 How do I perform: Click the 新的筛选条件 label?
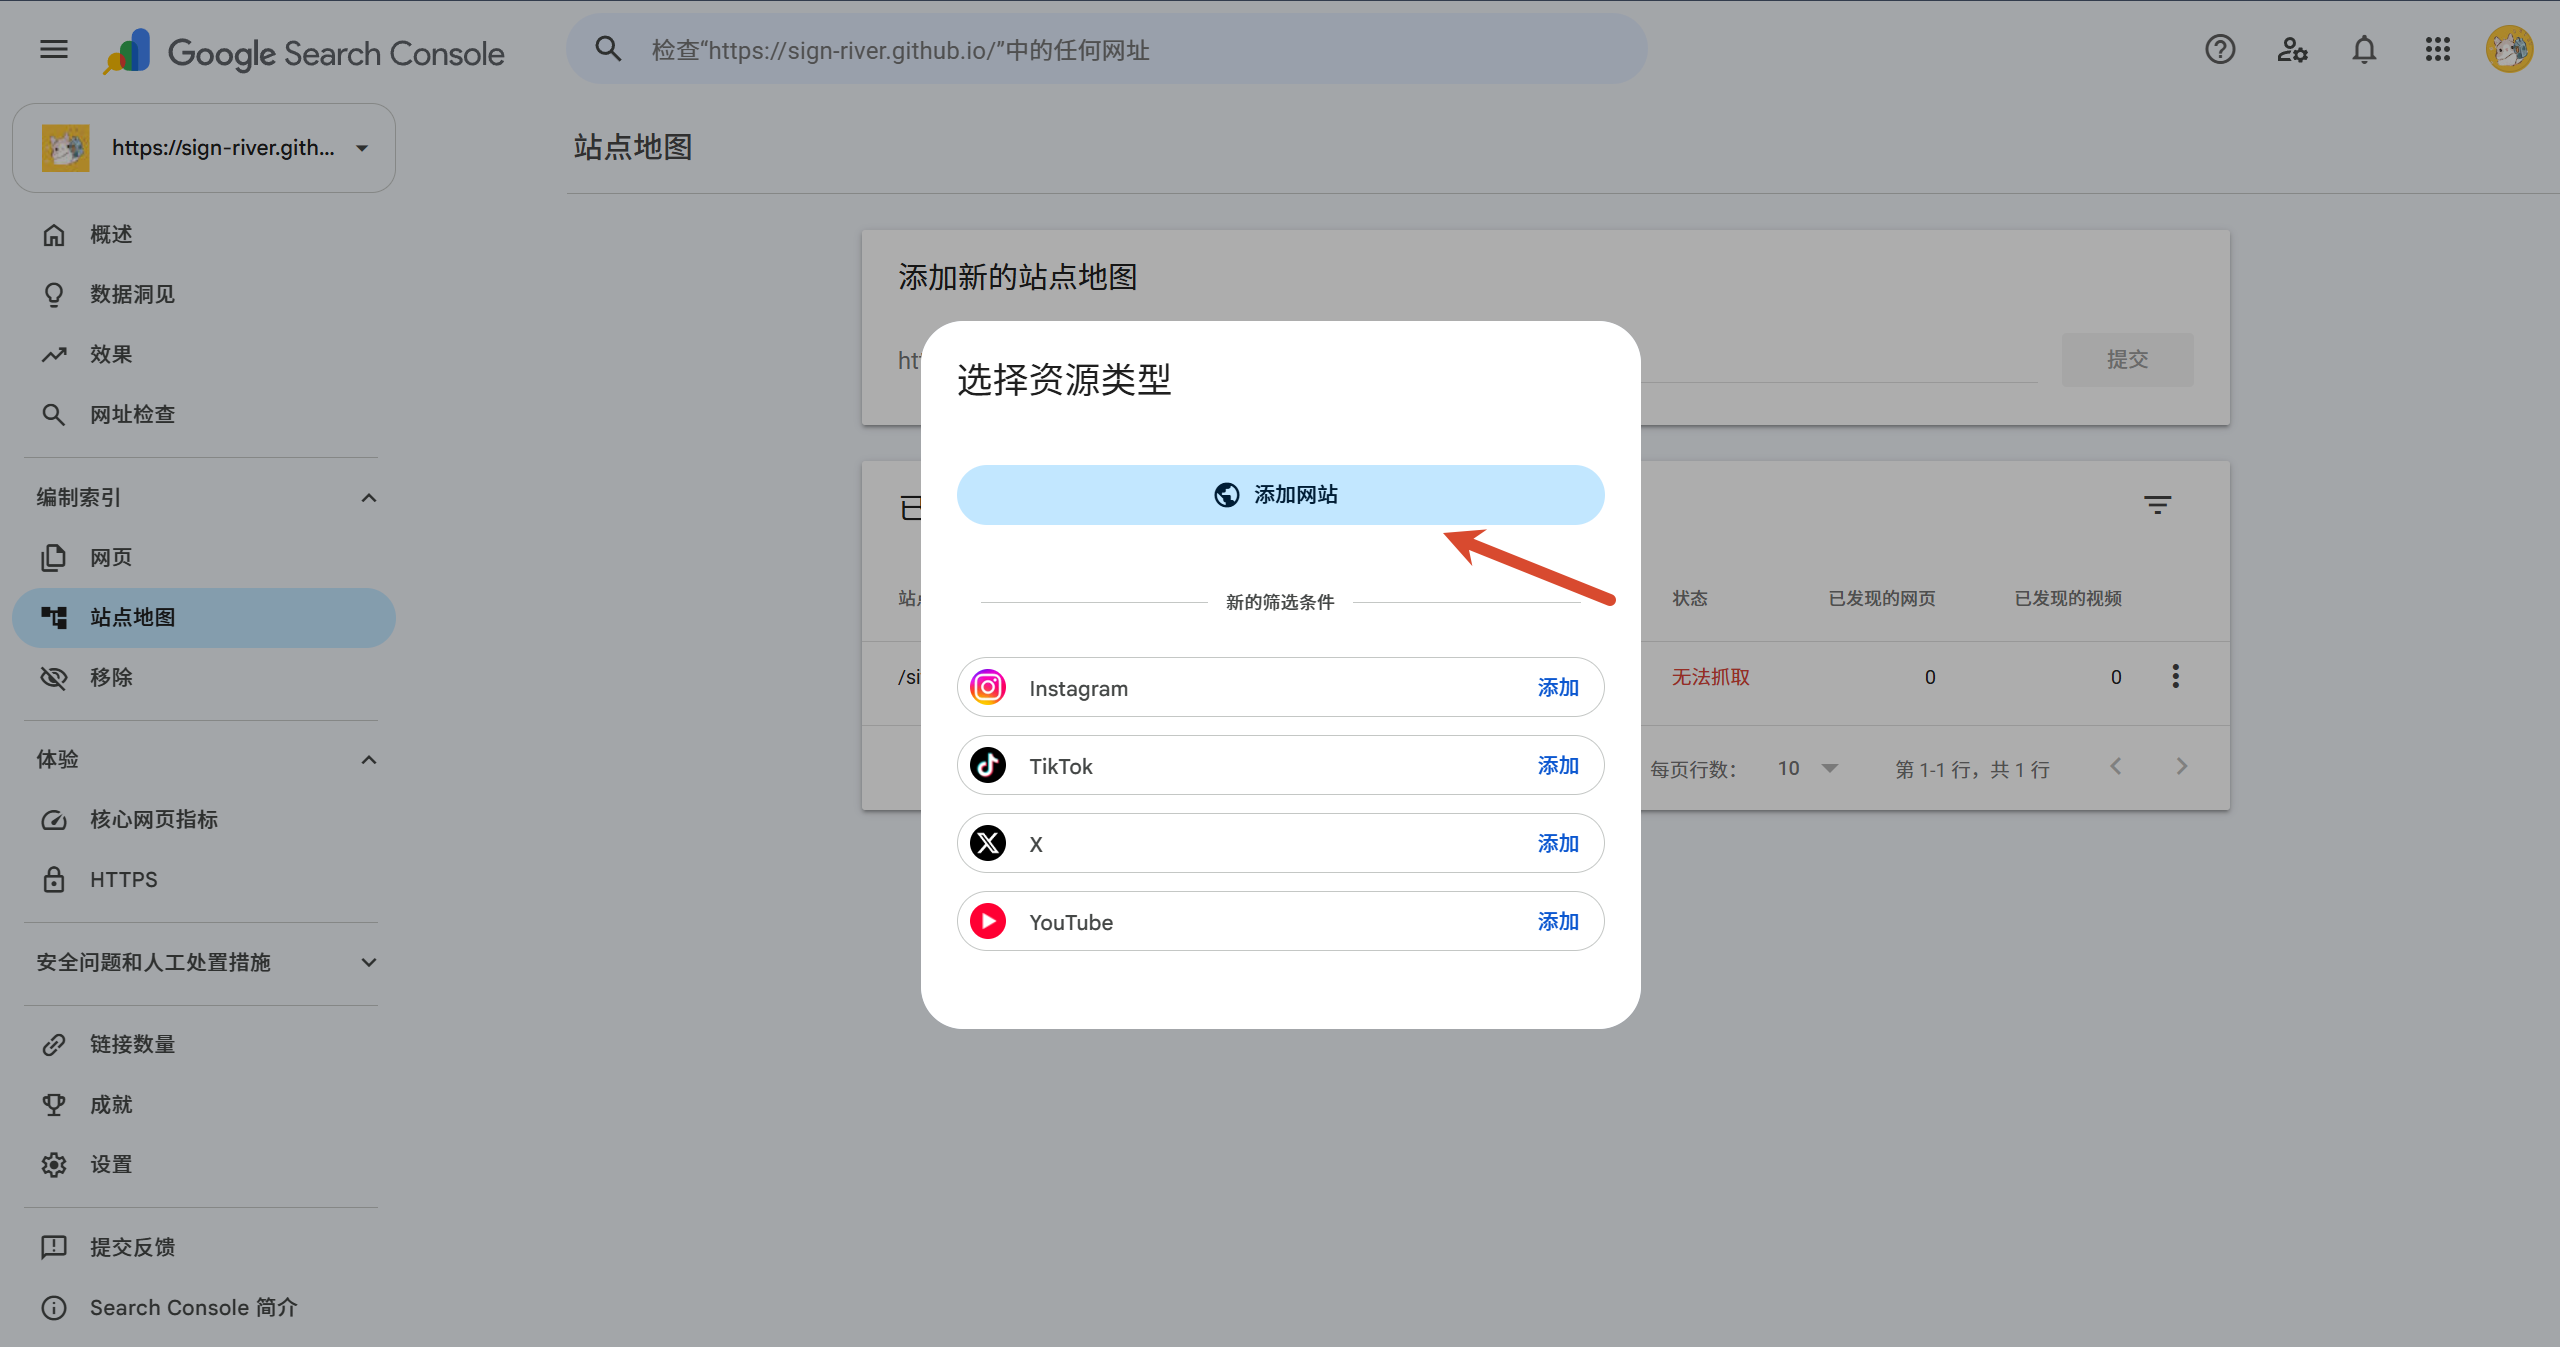click(x=1280, y=602)
